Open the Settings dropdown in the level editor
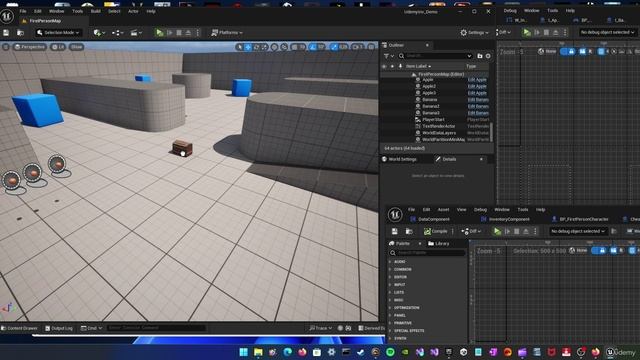The width and height of the screenshot is (640, 360). (474, 33)
